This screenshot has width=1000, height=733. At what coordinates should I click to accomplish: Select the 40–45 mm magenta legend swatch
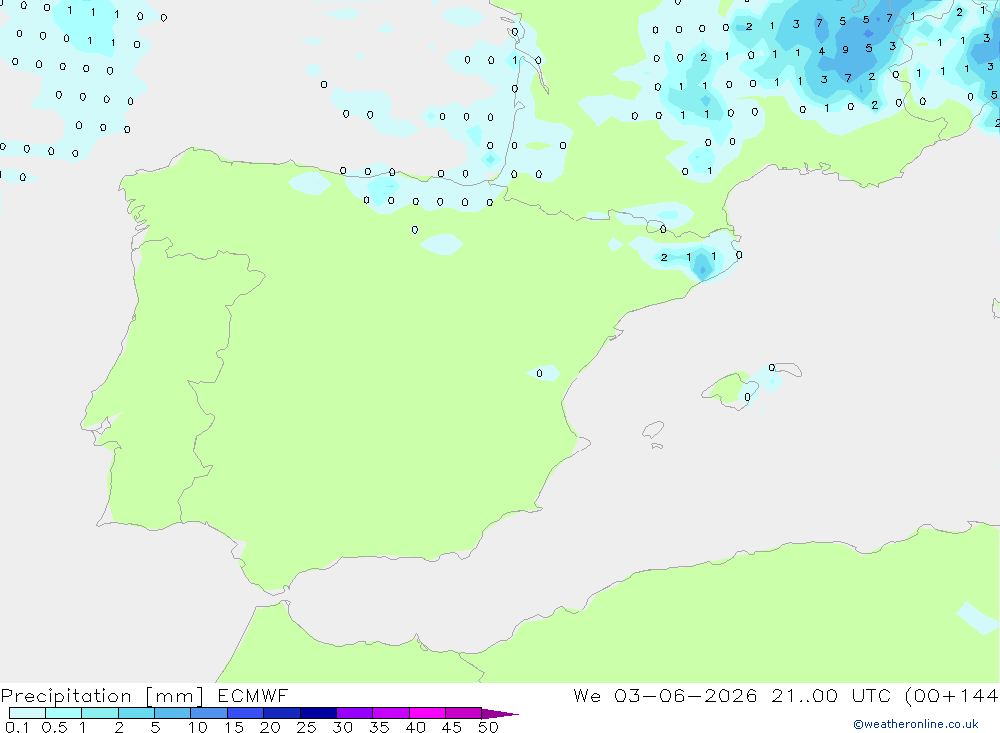(x=427, y=713)
